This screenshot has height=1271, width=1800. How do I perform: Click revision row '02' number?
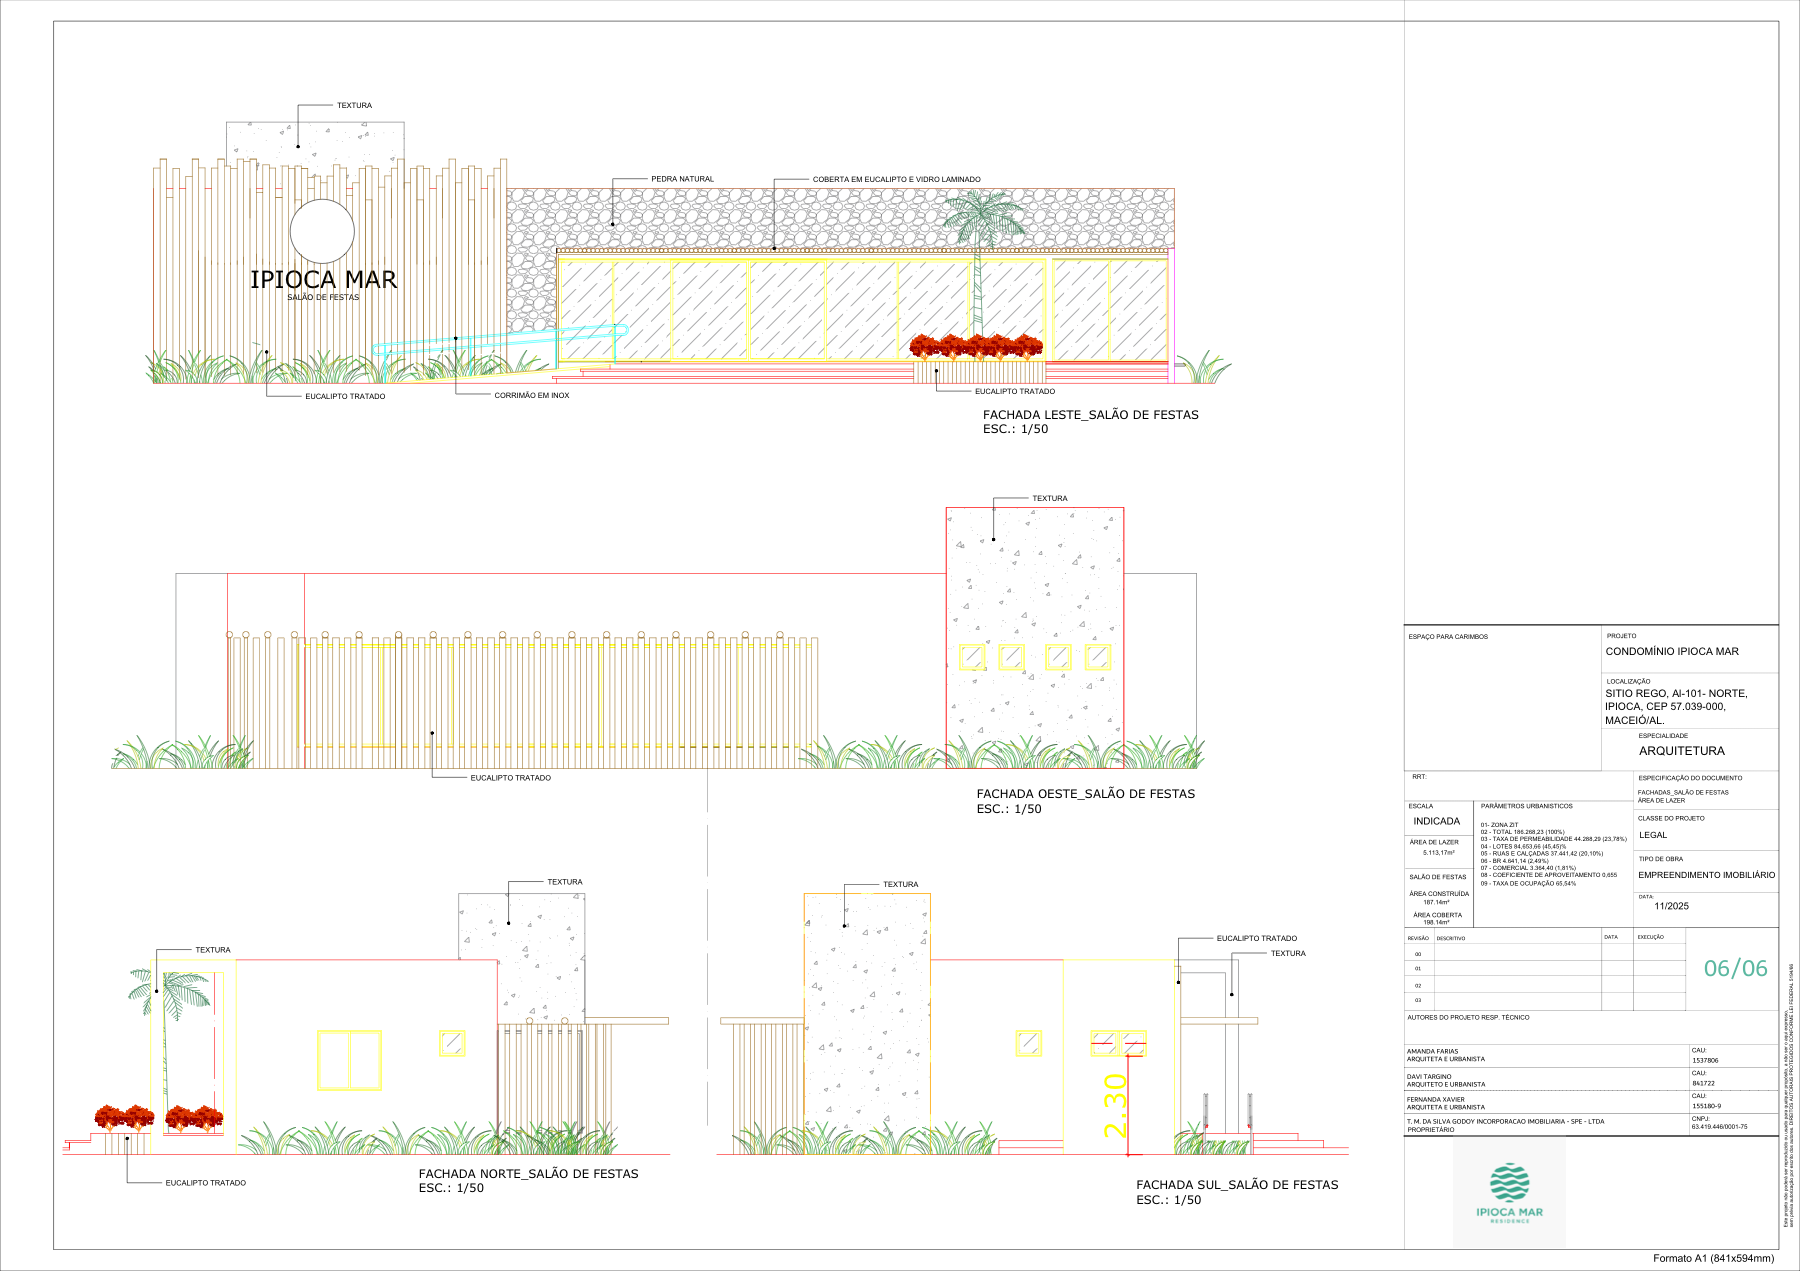pyautogui.click(x=1418, y=986)
